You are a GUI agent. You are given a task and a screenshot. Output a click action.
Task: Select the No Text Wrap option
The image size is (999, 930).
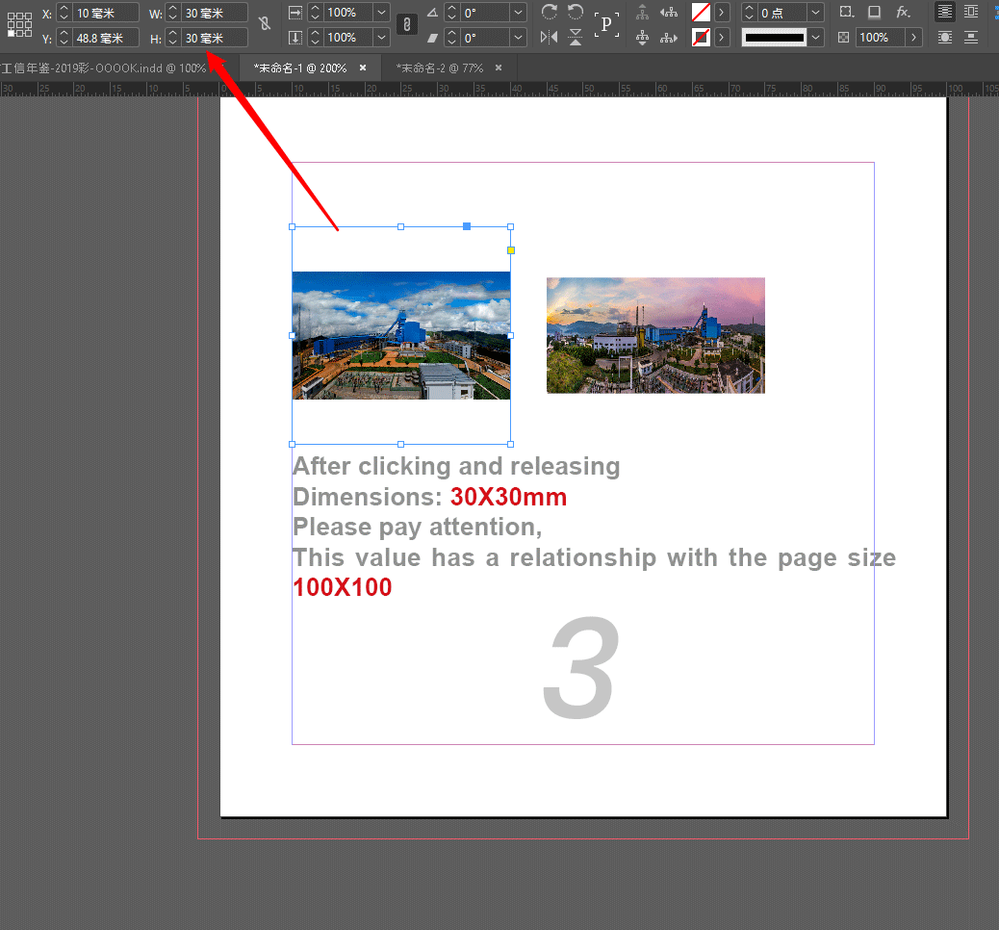point(945,12)
